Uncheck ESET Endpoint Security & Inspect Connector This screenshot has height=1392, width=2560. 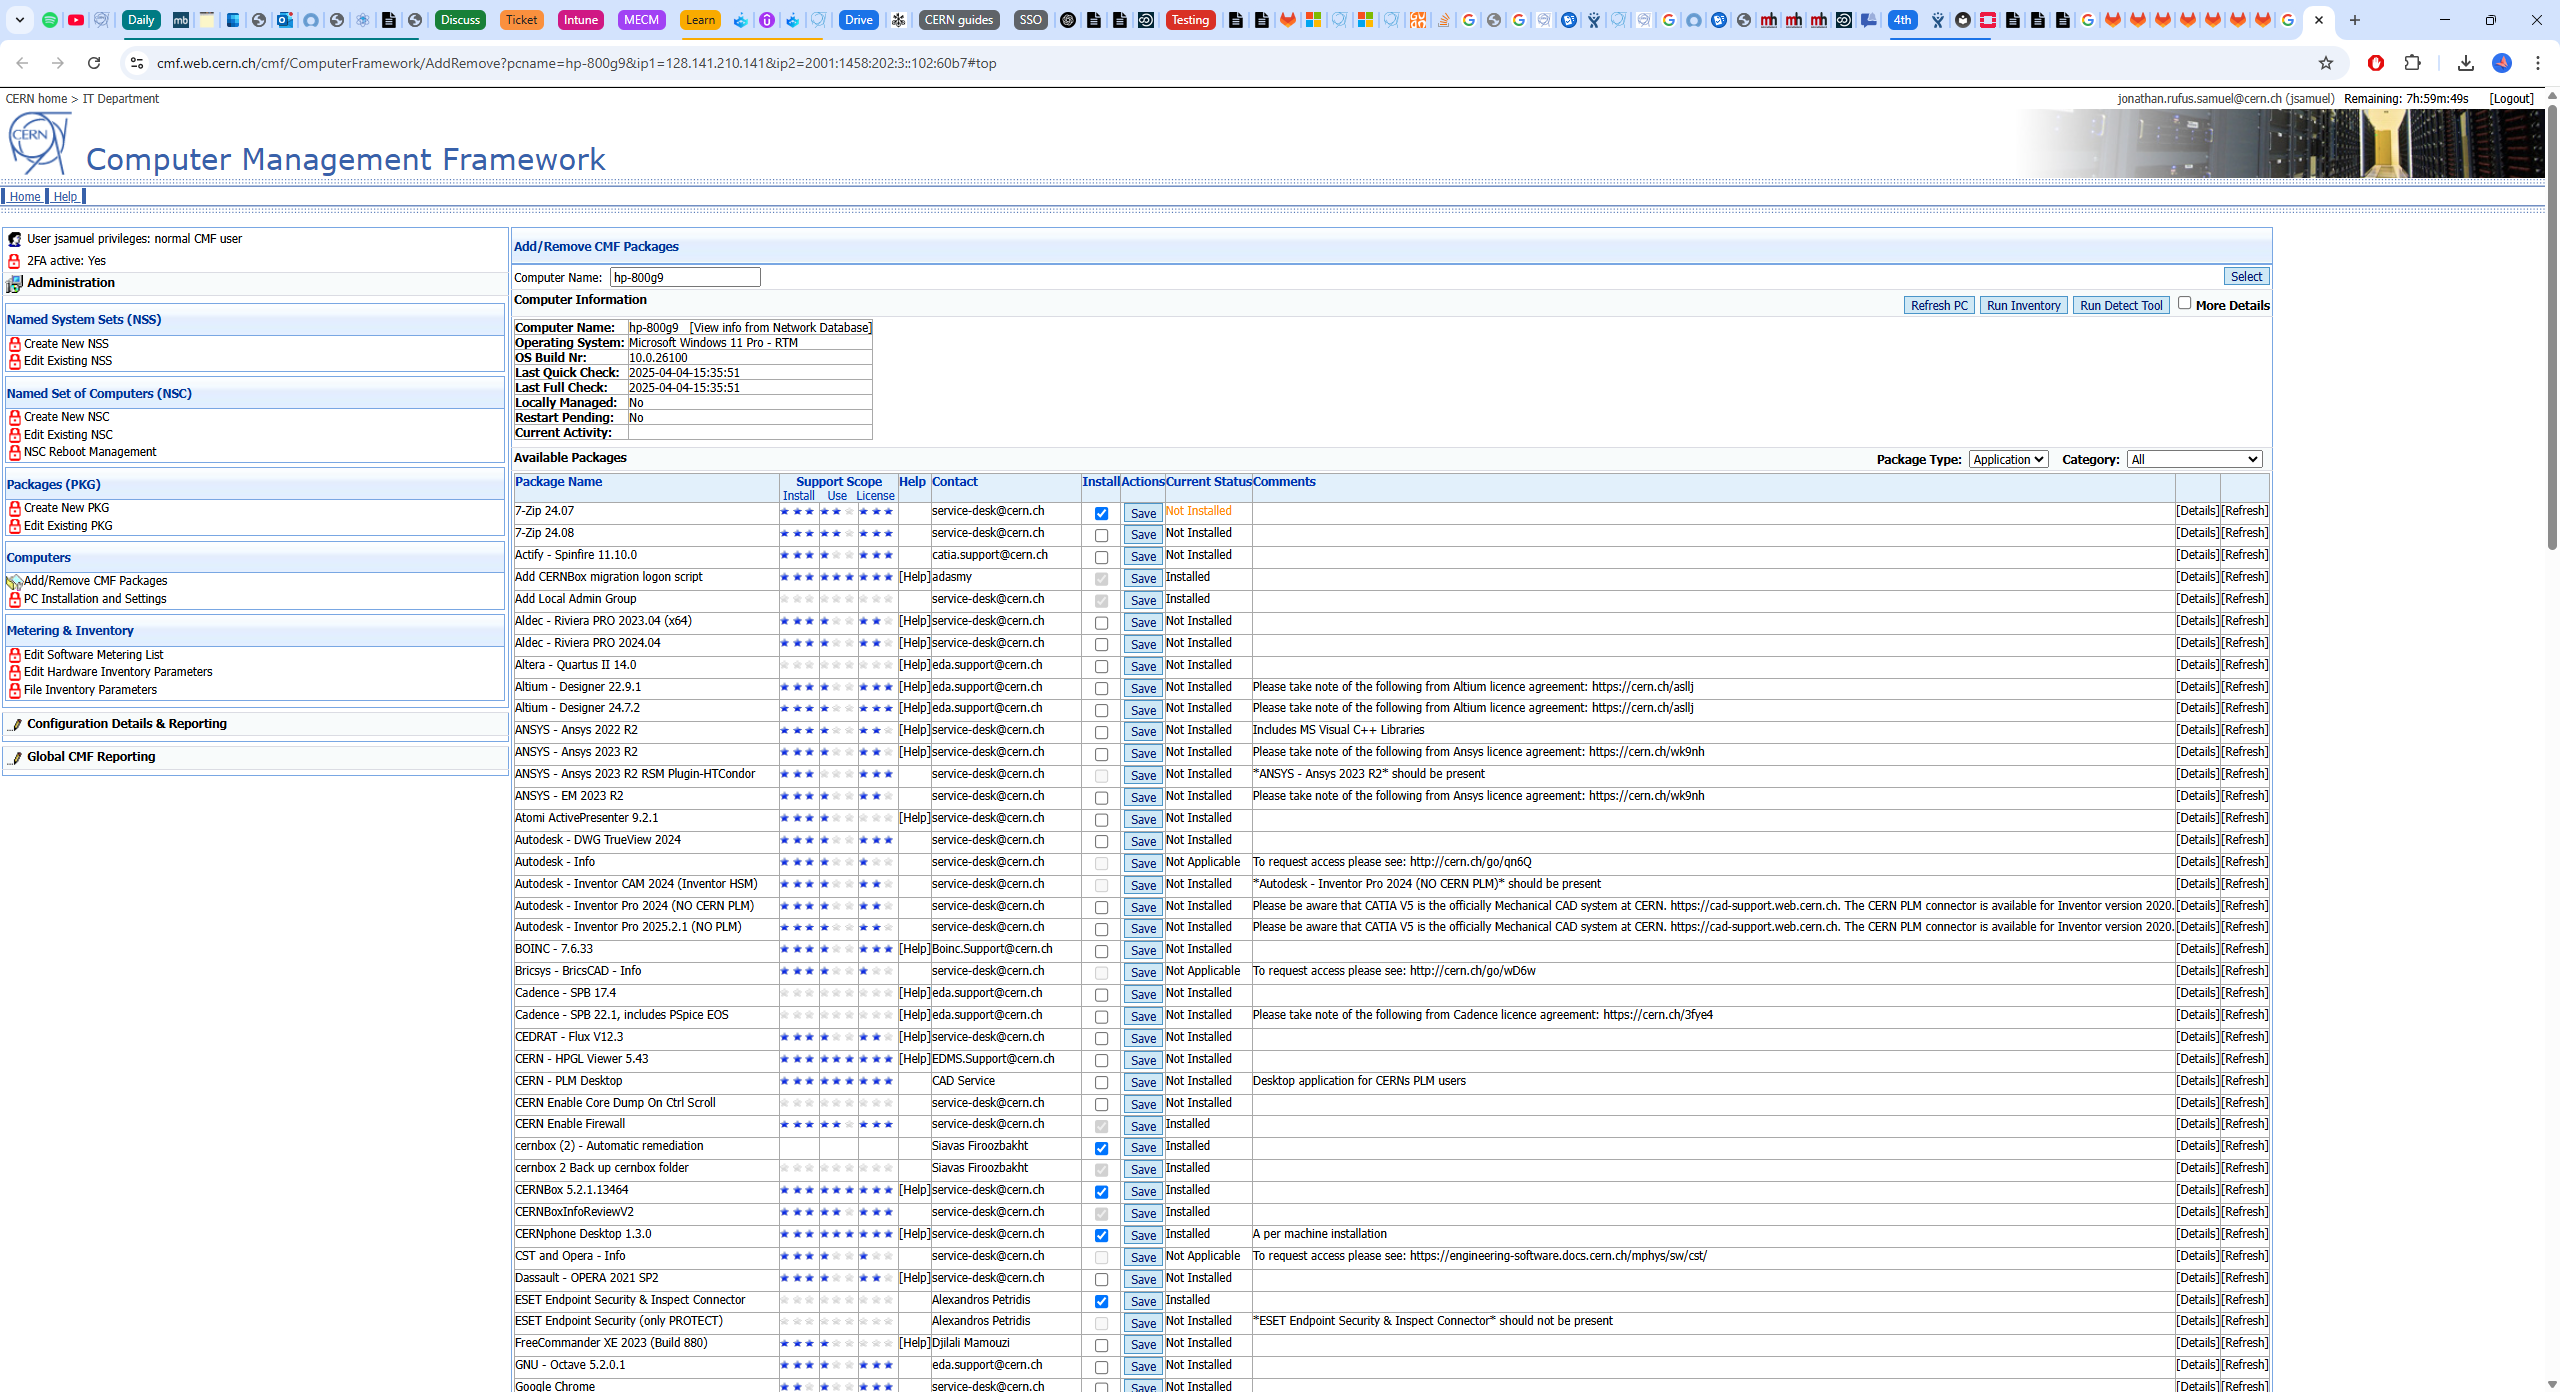click(x=1101, y=1302)
